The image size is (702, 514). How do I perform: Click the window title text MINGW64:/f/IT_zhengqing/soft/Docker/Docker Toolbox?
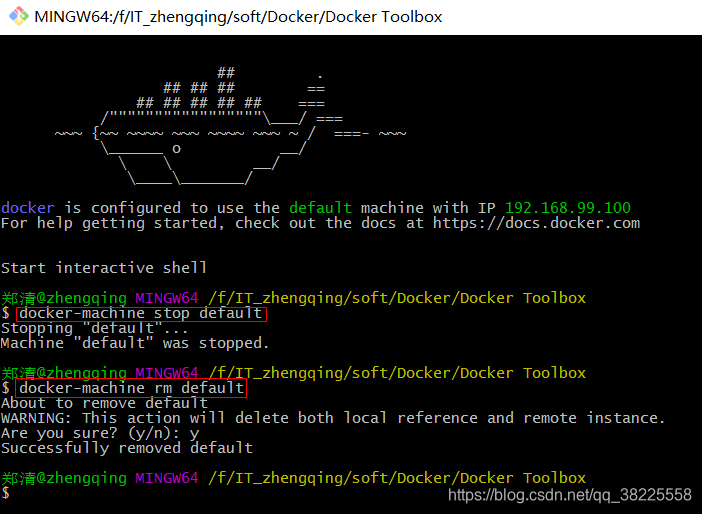pyautogui.click(x=238, y=17)
